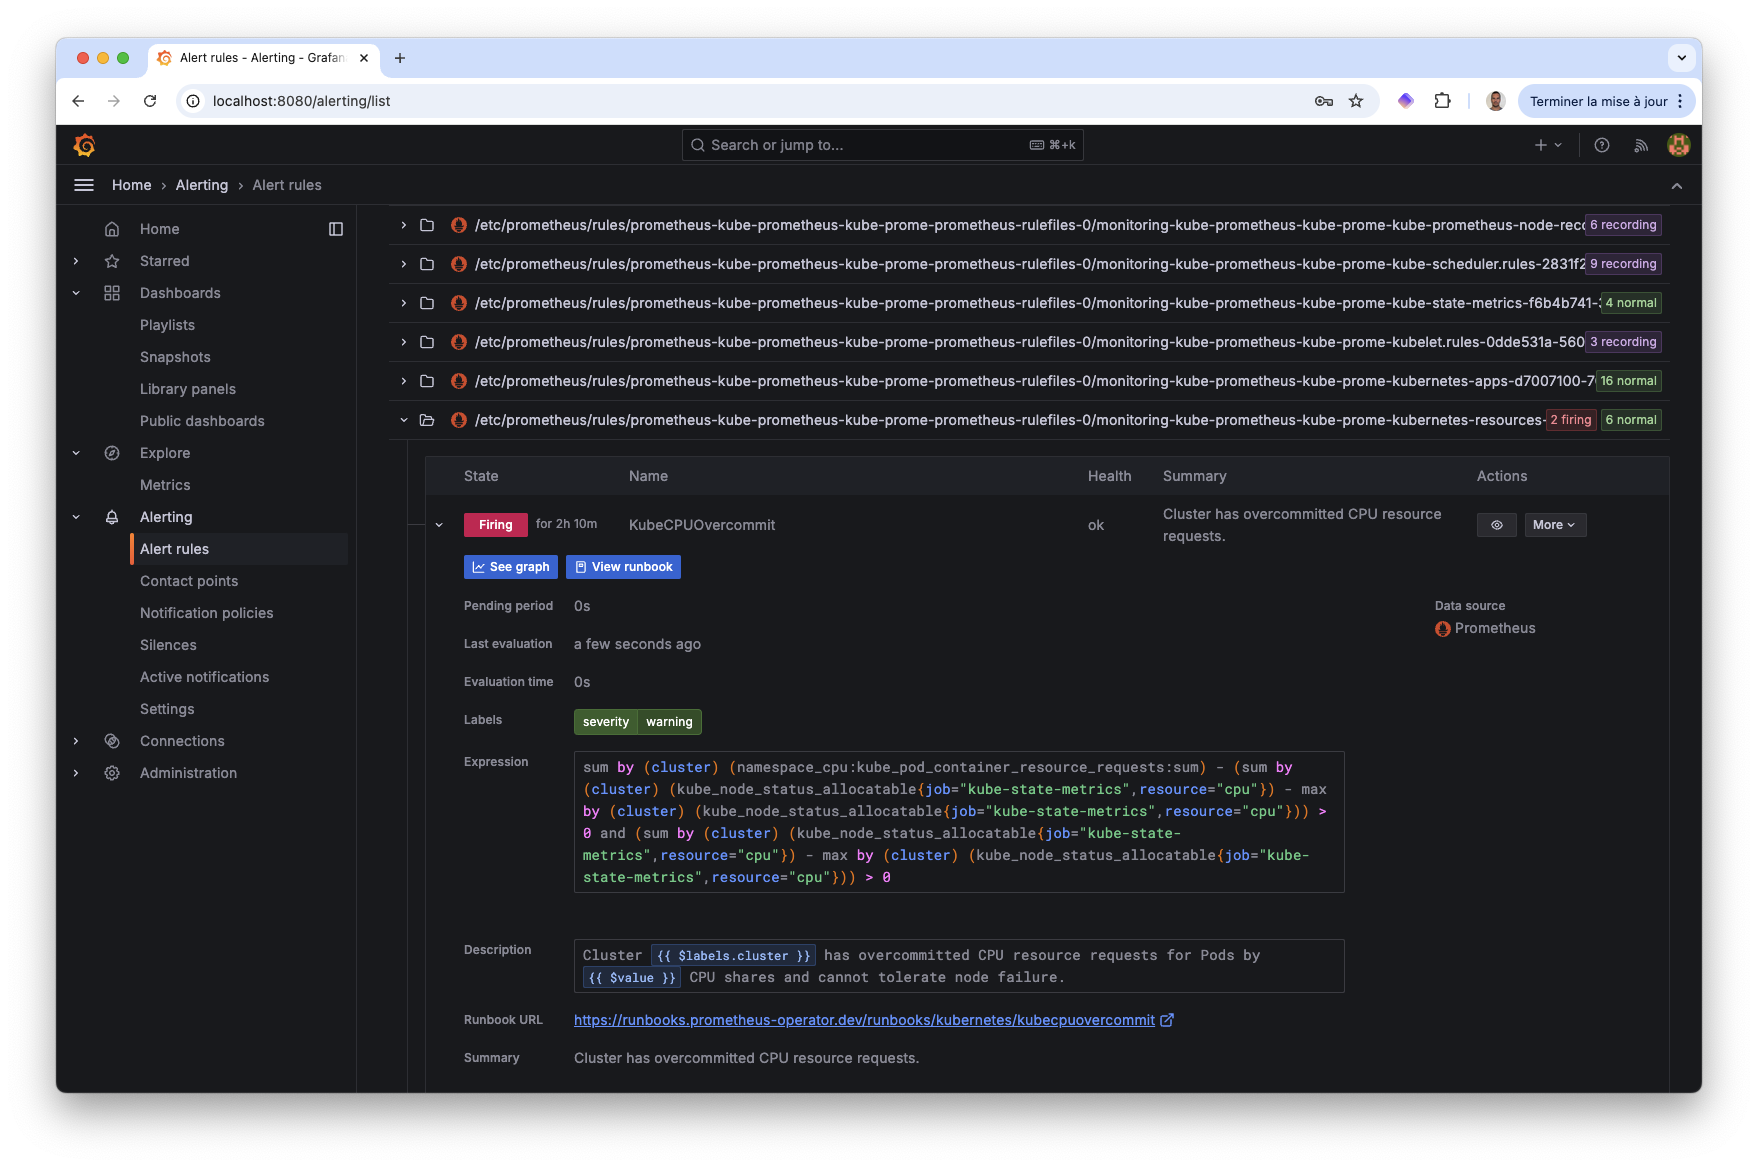The image size is (1758, 1167).
Task: Click the View runbook button
Action: click(x=623, y=567)
